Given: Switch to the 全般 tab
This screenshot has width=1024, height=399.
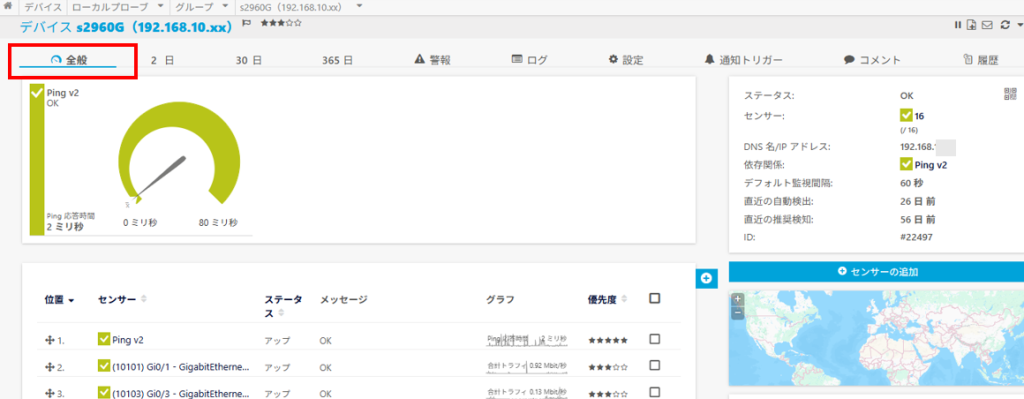Looking at the screenshot, I should pos(69,60).
